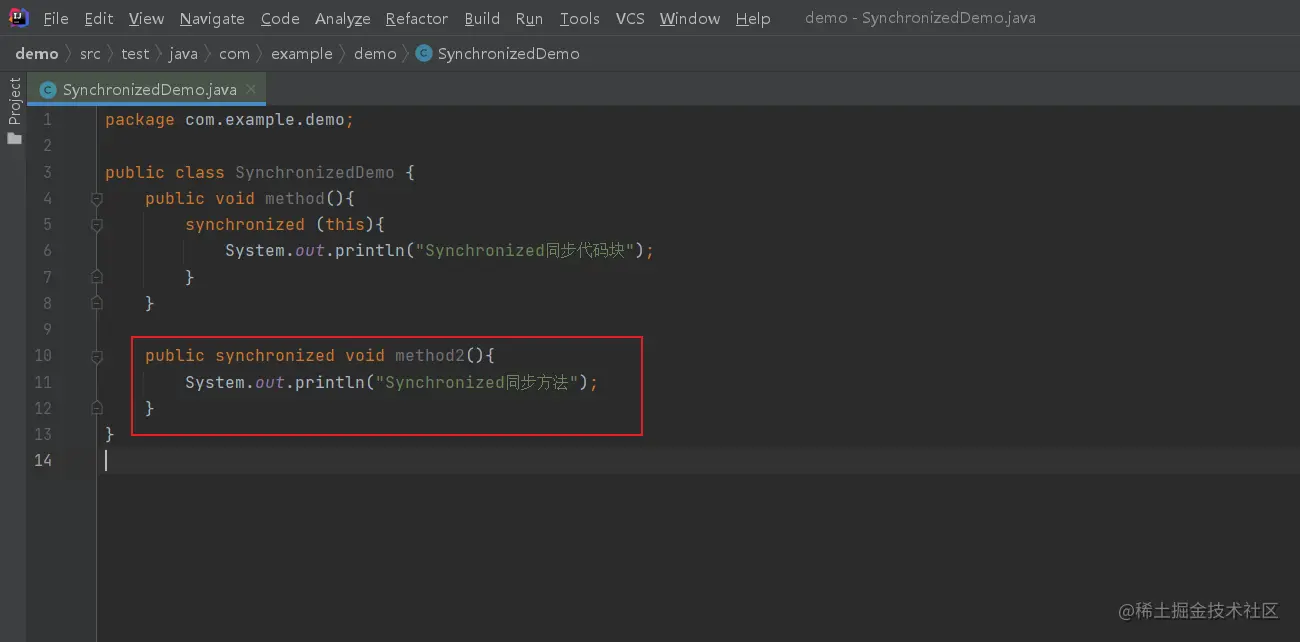The image size is (1300, 642).
Task: Click the "Synchronized同步方法" string literal
Action: tap(479, 382)
